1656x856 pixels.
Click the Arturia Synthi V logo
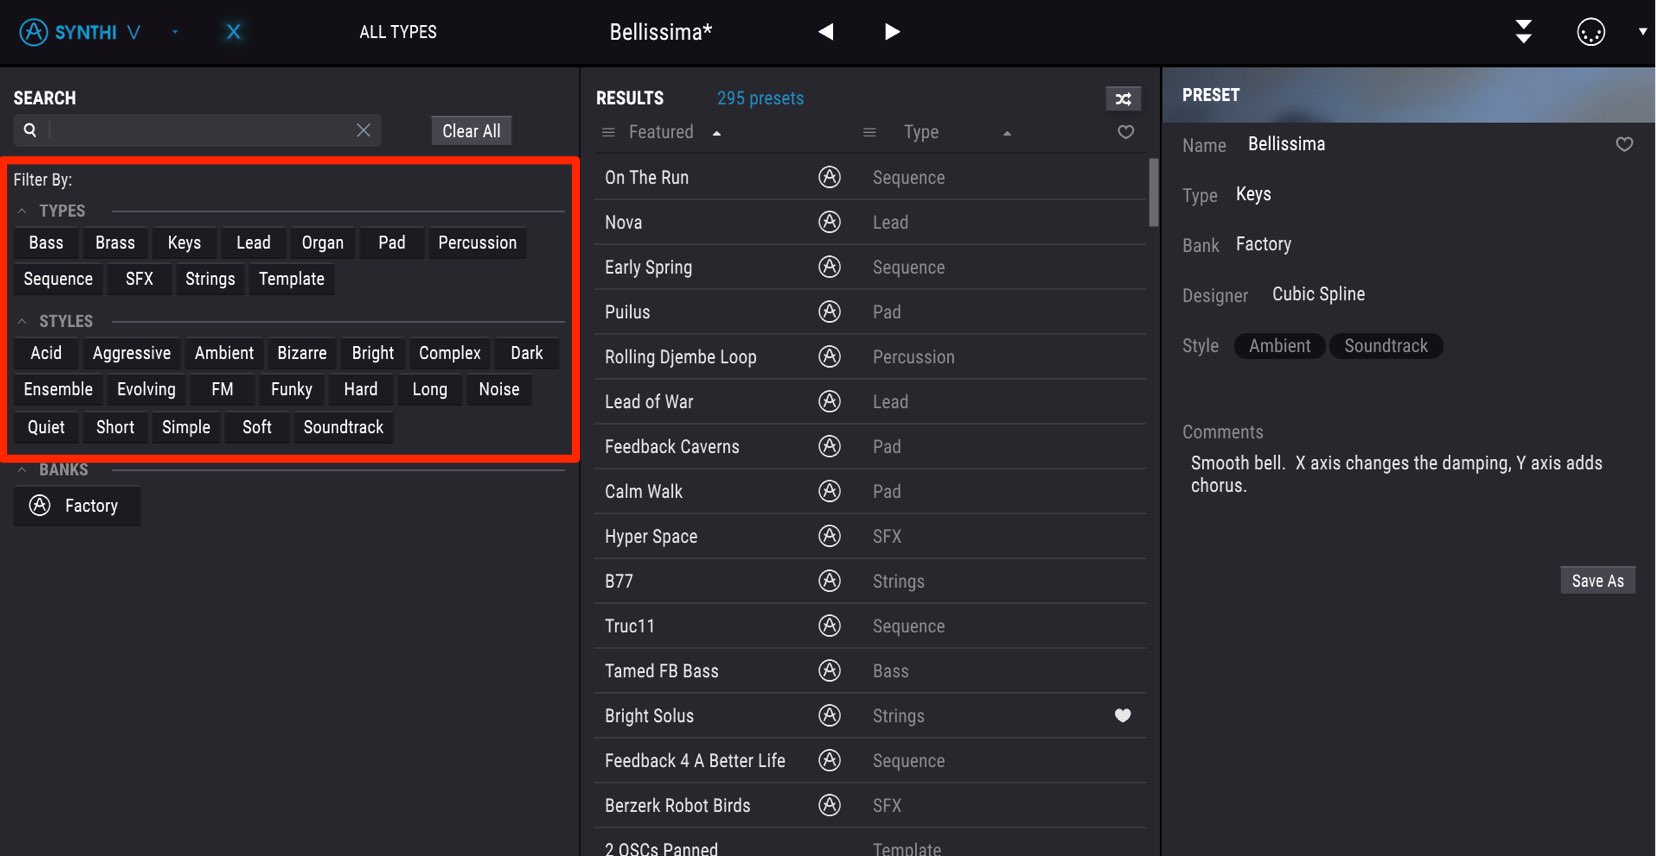click(x=80, y=32)
